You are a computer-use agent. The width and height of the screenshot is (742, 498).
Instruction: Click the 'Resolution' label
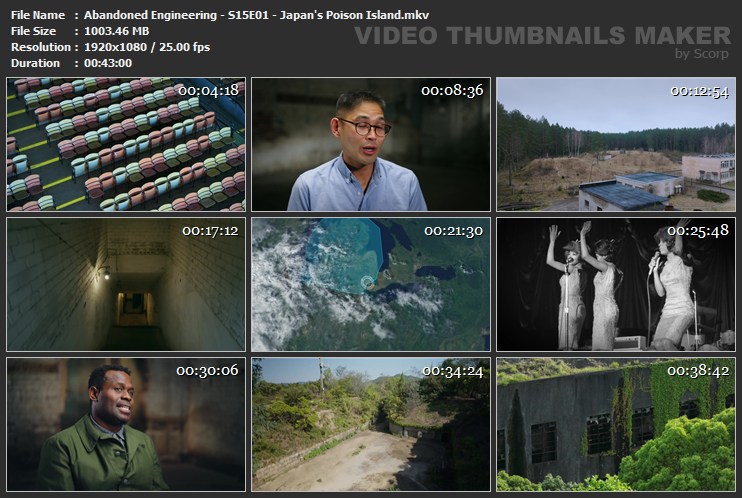(x=41, y=47)
